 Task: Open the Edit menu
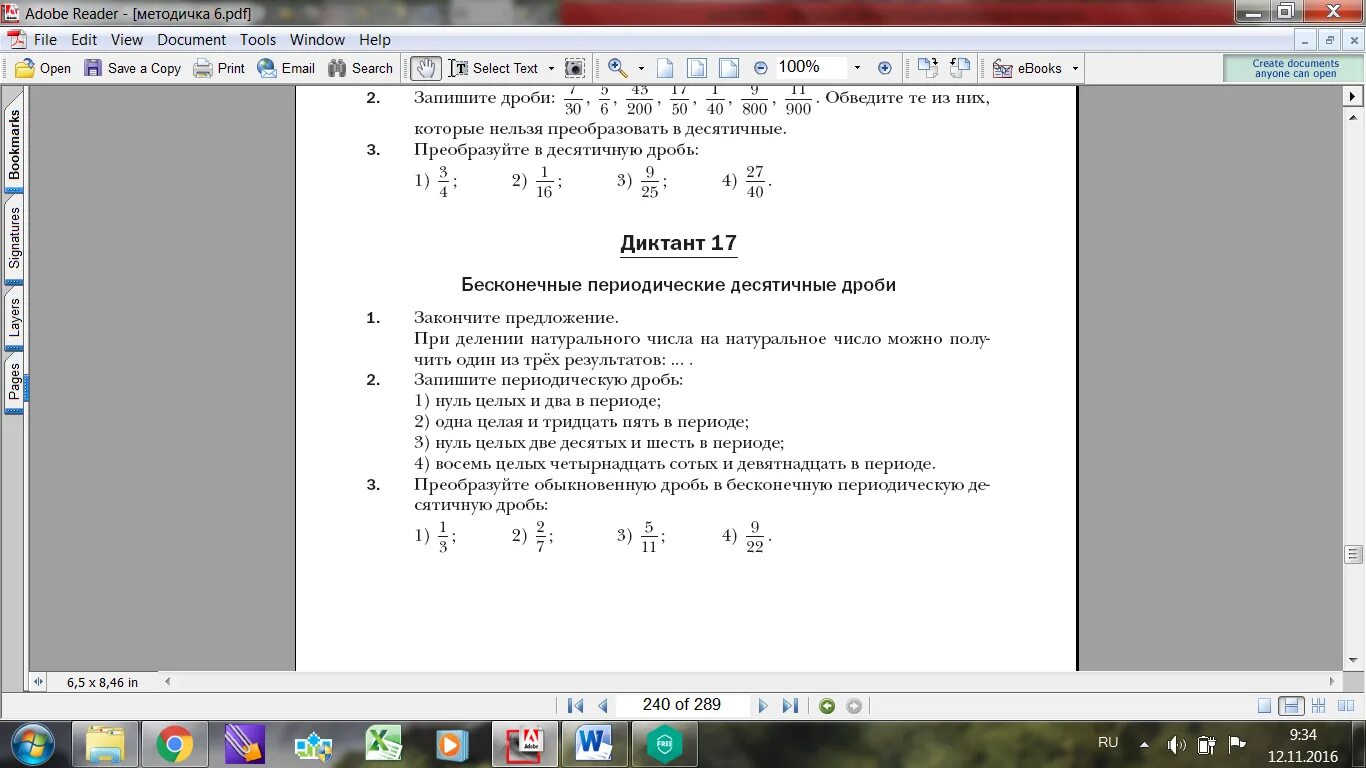click(84, 40)
